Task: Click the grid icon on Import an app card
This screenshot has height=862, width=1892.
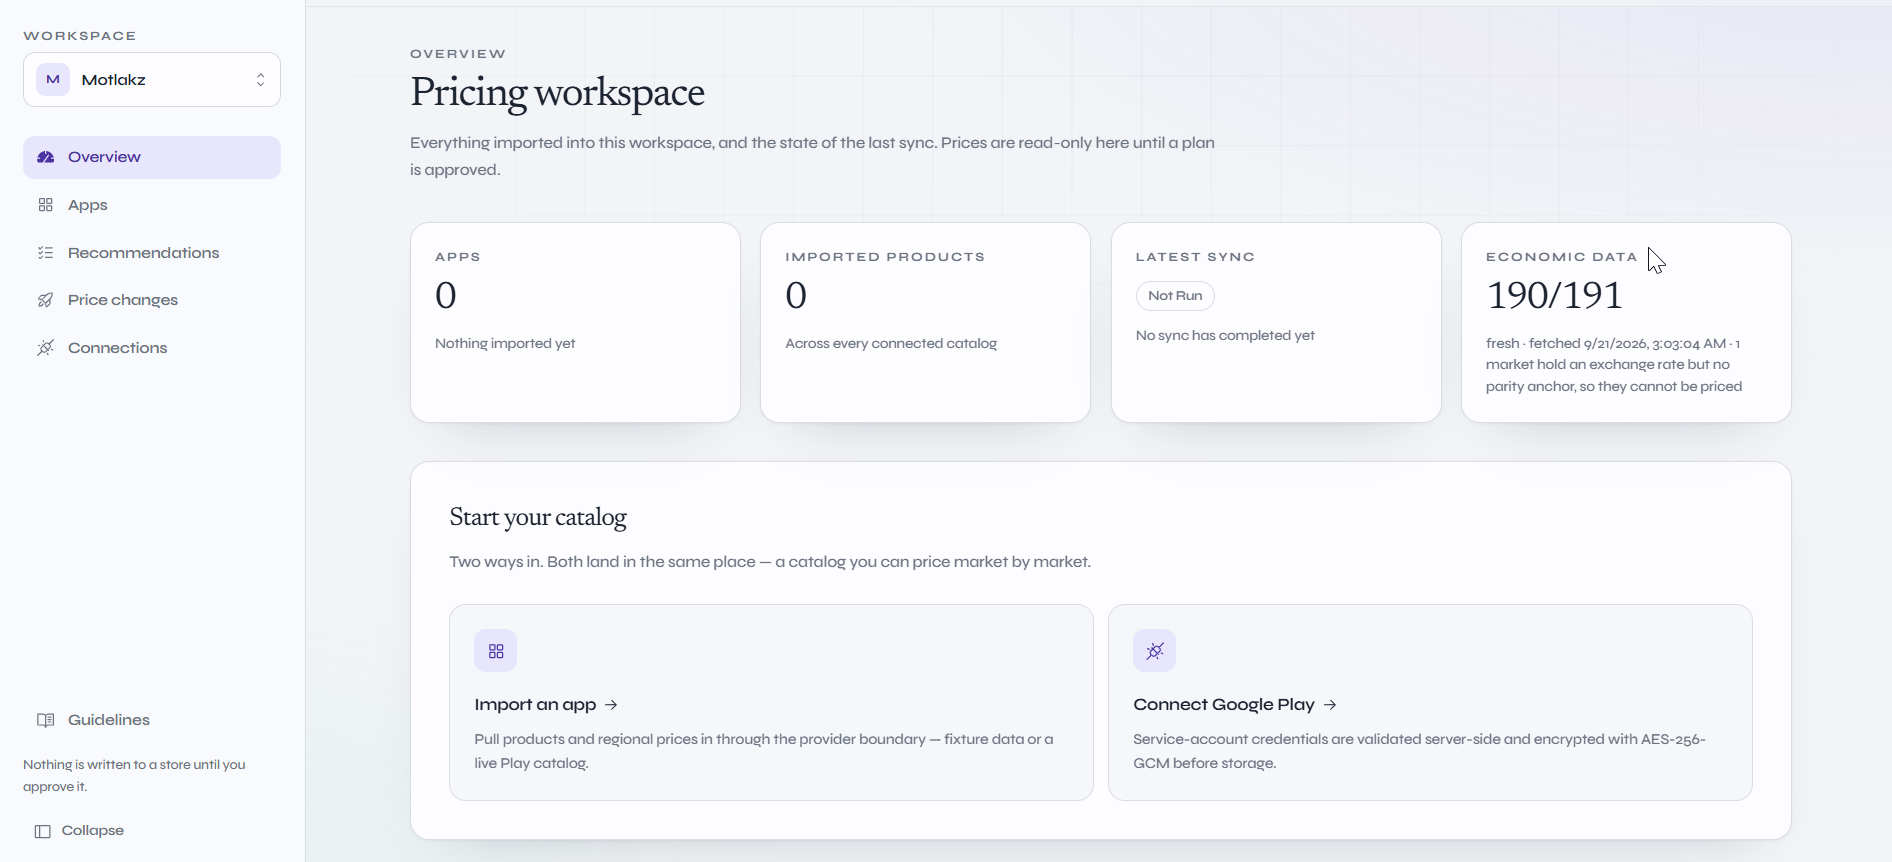Action: (496, 651)
